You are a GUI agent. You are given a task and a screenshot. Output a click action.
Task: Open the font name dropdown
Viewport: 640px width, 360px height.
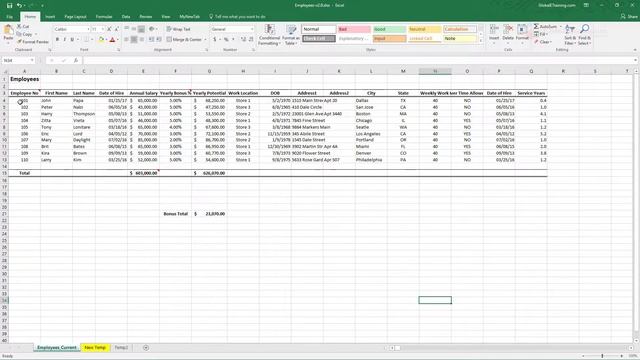88,29
